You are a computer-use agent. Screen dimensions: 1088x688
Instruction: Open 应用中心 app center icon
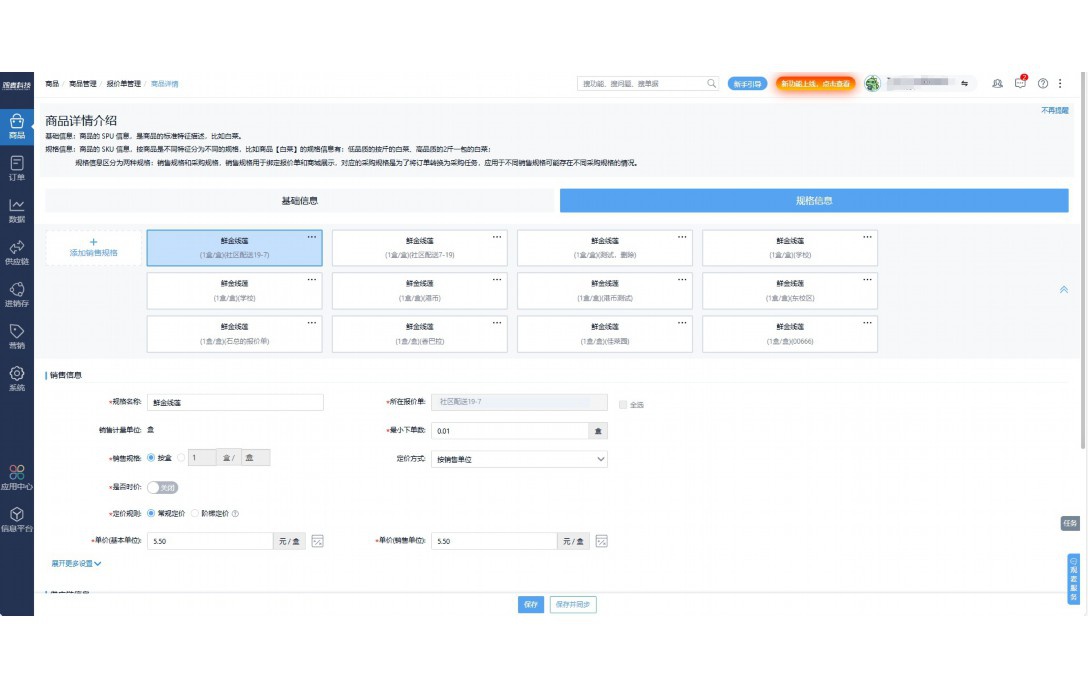pos(16,476)
